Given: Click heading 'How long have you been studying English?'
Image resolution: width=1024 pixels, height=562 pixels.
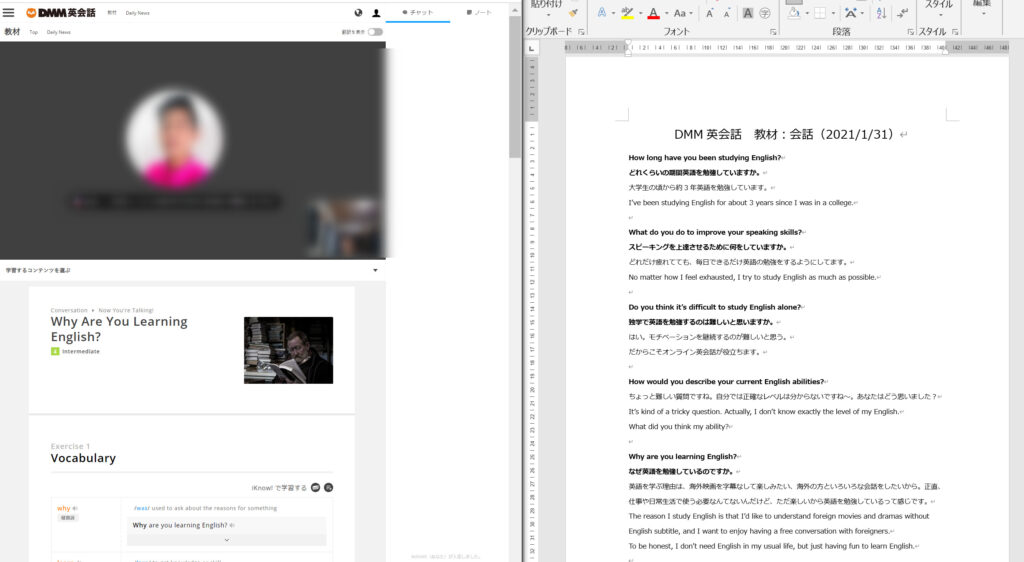Looking at the screenshot, I should [705, 157].
